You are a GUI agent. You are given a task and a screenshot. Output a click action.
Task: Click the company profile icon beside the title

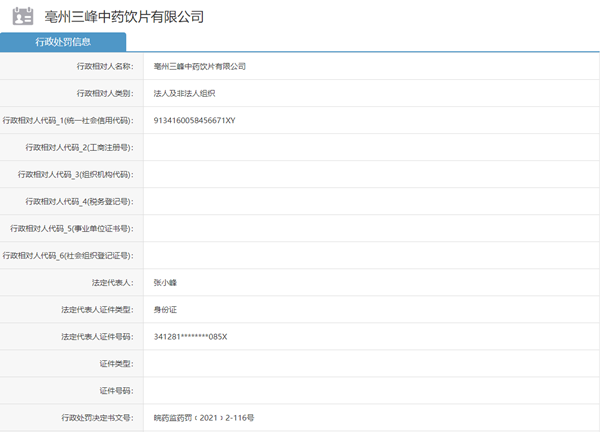click(22, 16)
